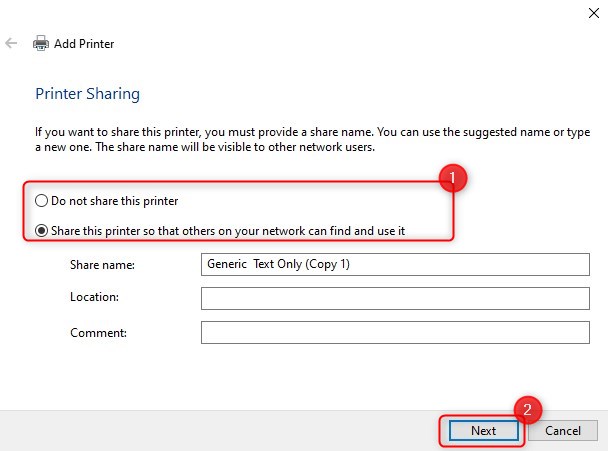Click into the Share name field
The image size is (608, 451).
[x=395, y=264]
